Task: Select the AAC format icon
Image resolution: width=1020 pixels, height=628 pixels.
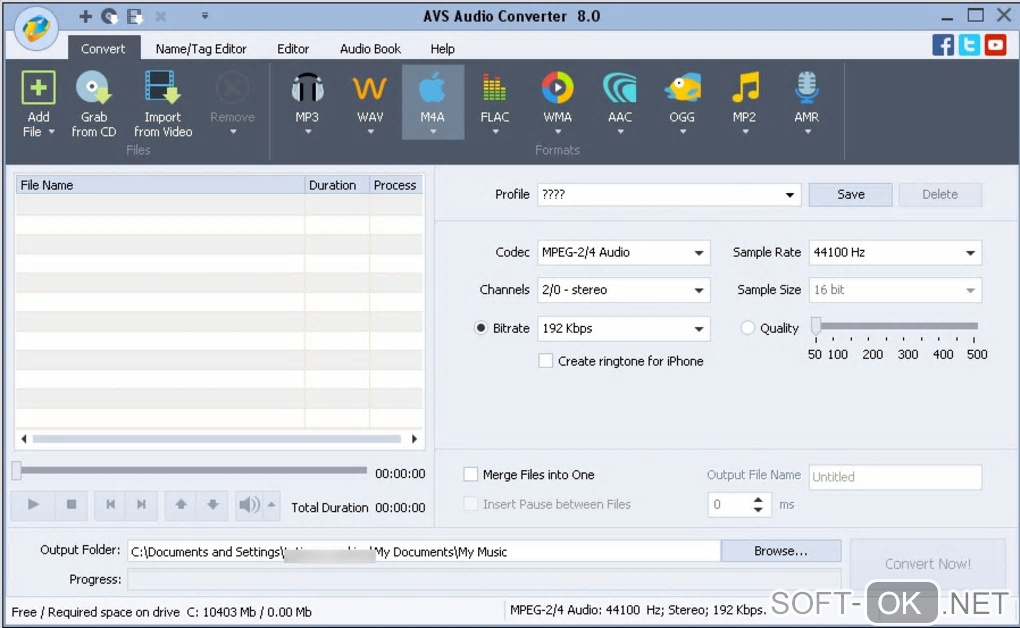Action: click(619, 88)
